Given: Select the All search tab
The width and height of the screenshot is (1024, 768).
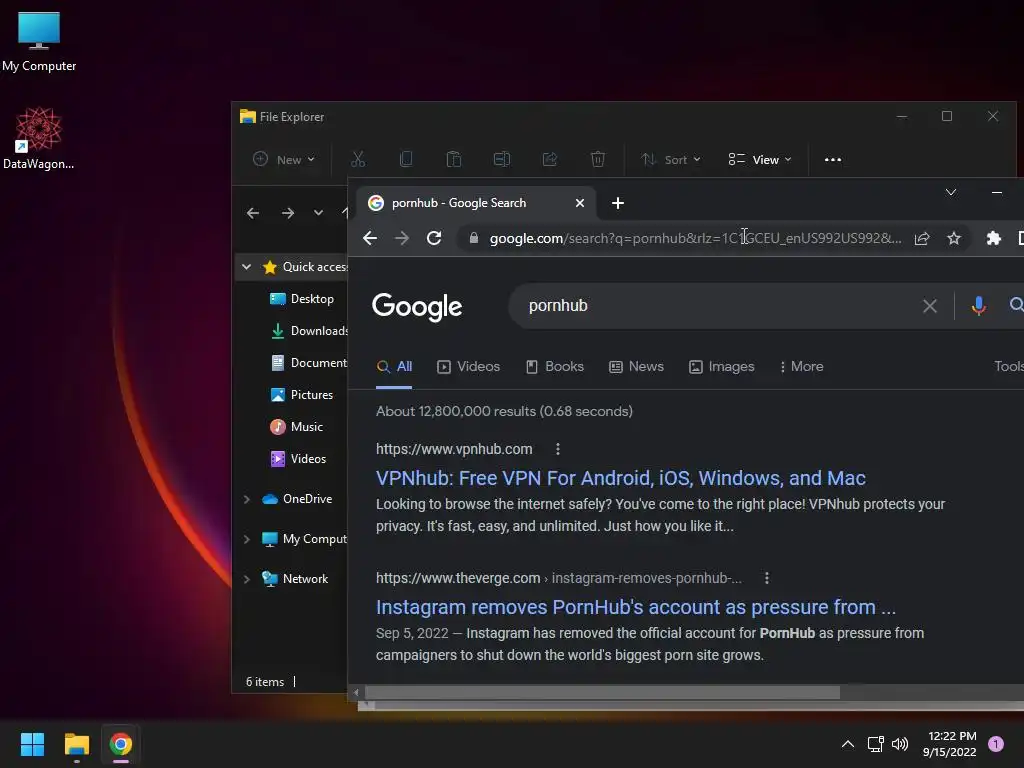Looking at the screenshot, I should tap(394, 366).
